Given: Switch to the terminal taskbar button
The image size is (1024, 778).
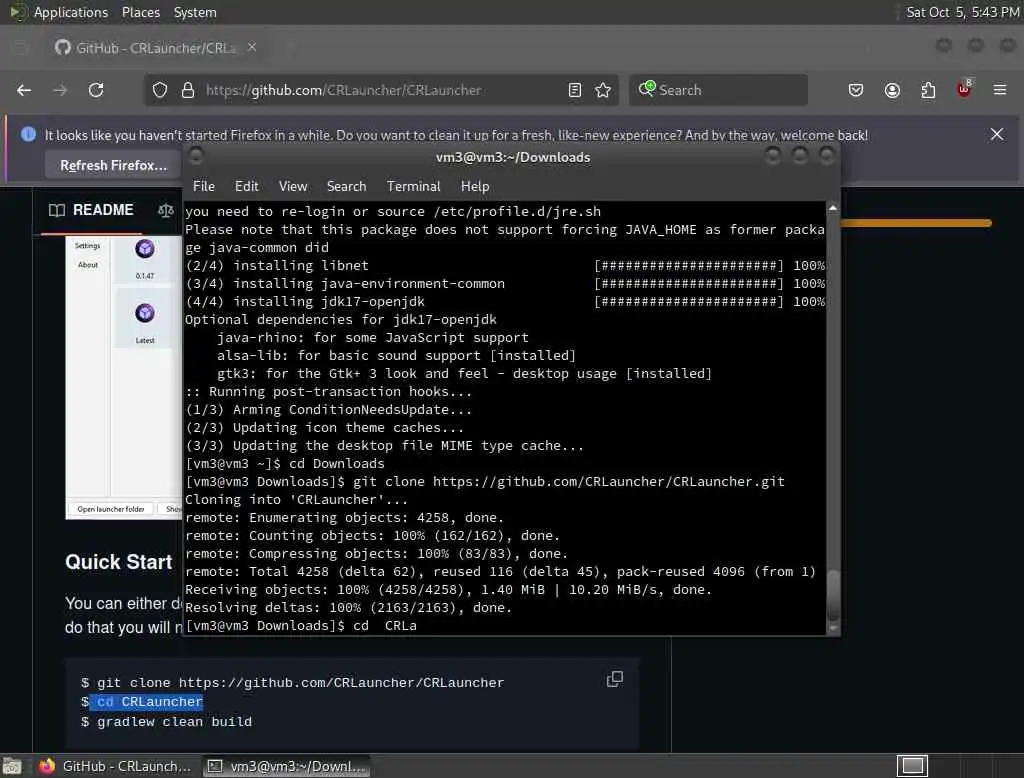Looking at the screenshot, I should coord(287,766).
